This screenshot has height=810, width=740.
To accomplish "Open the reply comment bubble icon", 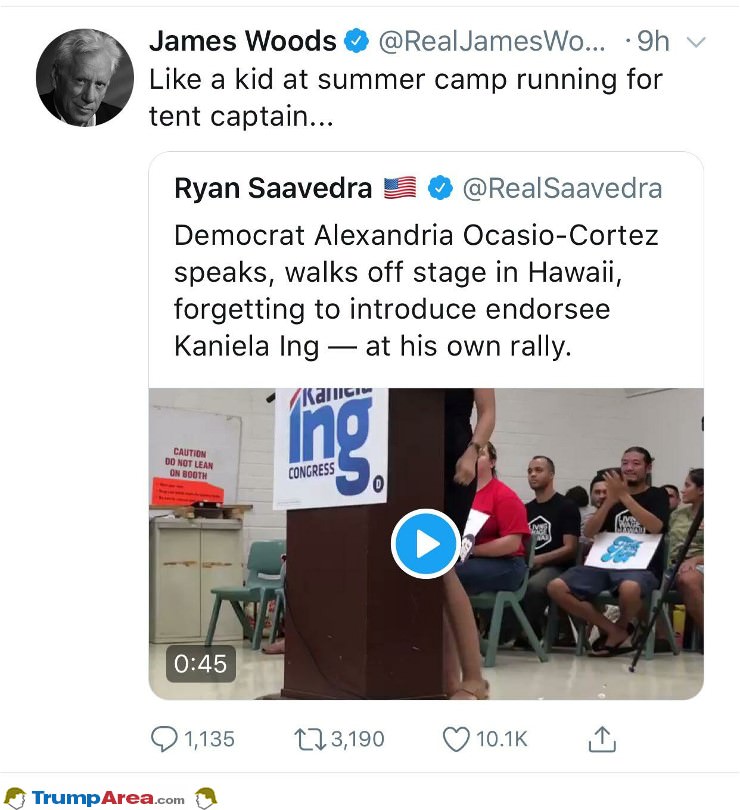I will [x=164, y=739].
